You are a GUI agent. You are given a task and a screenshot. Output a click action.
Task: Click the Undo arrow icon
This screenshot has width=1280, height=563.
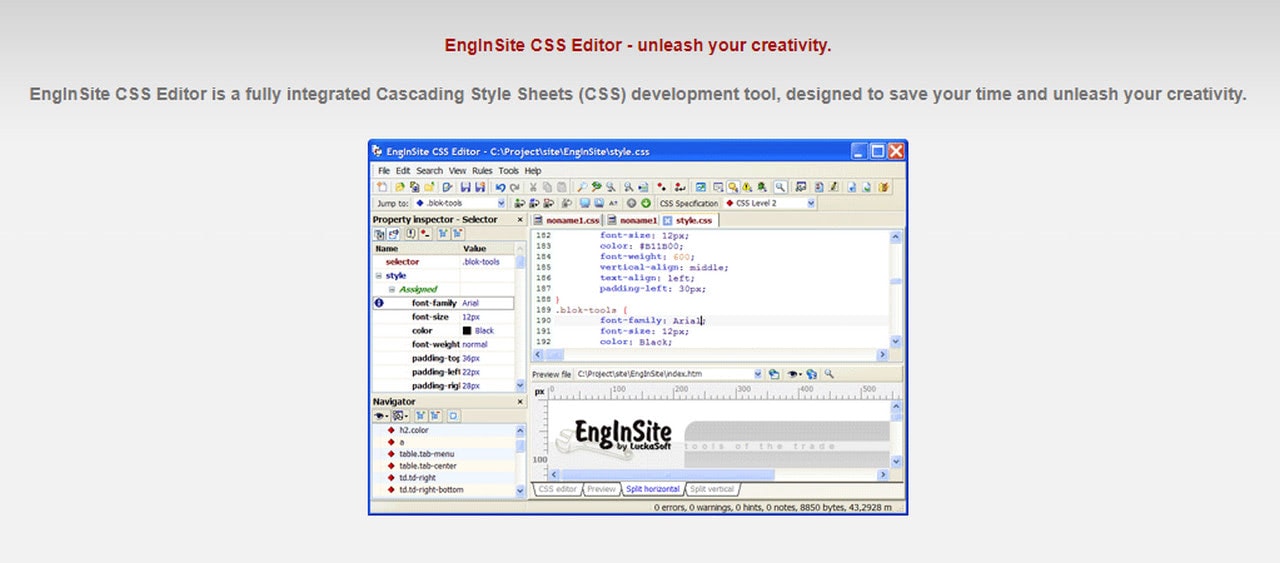(x=500, y=187)
